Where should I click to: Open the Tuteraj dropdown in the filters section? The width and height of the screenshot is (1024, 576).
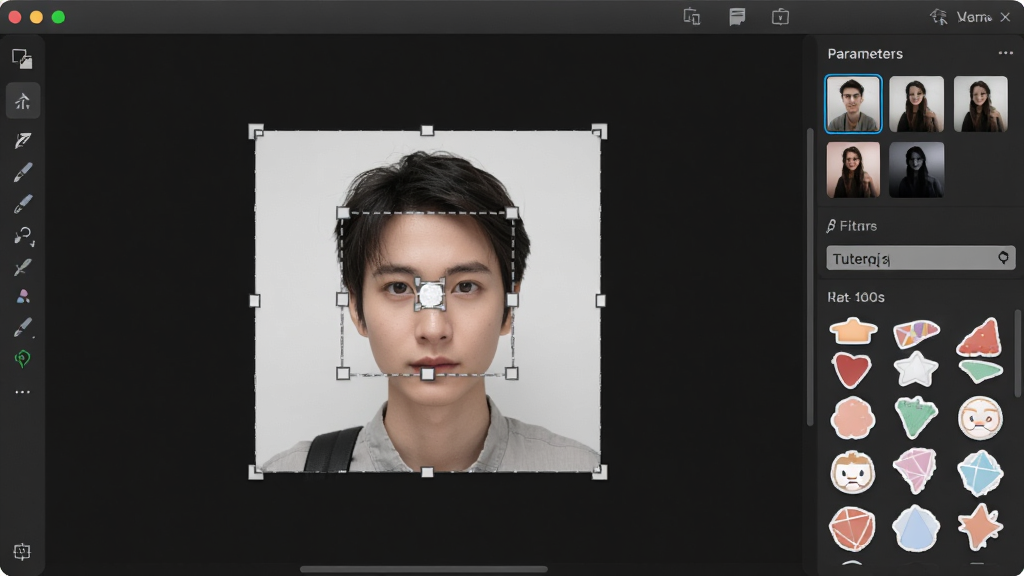(920, 258)
